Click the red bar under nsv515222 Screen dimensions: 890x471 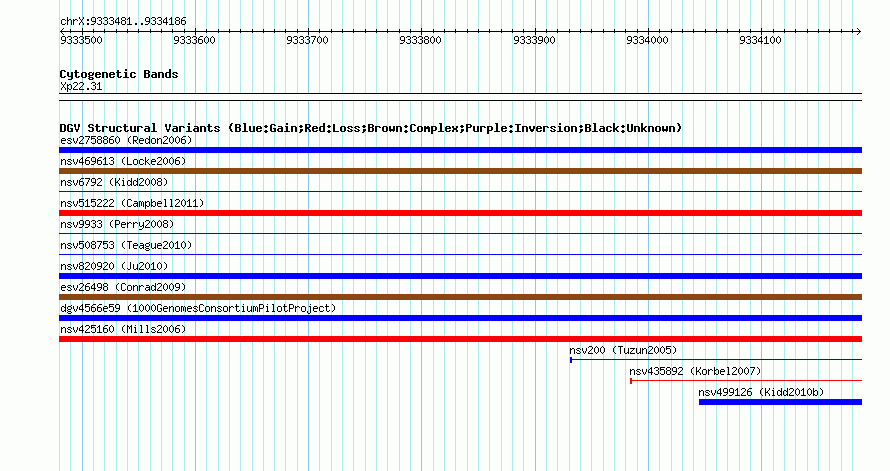[460, 213]
